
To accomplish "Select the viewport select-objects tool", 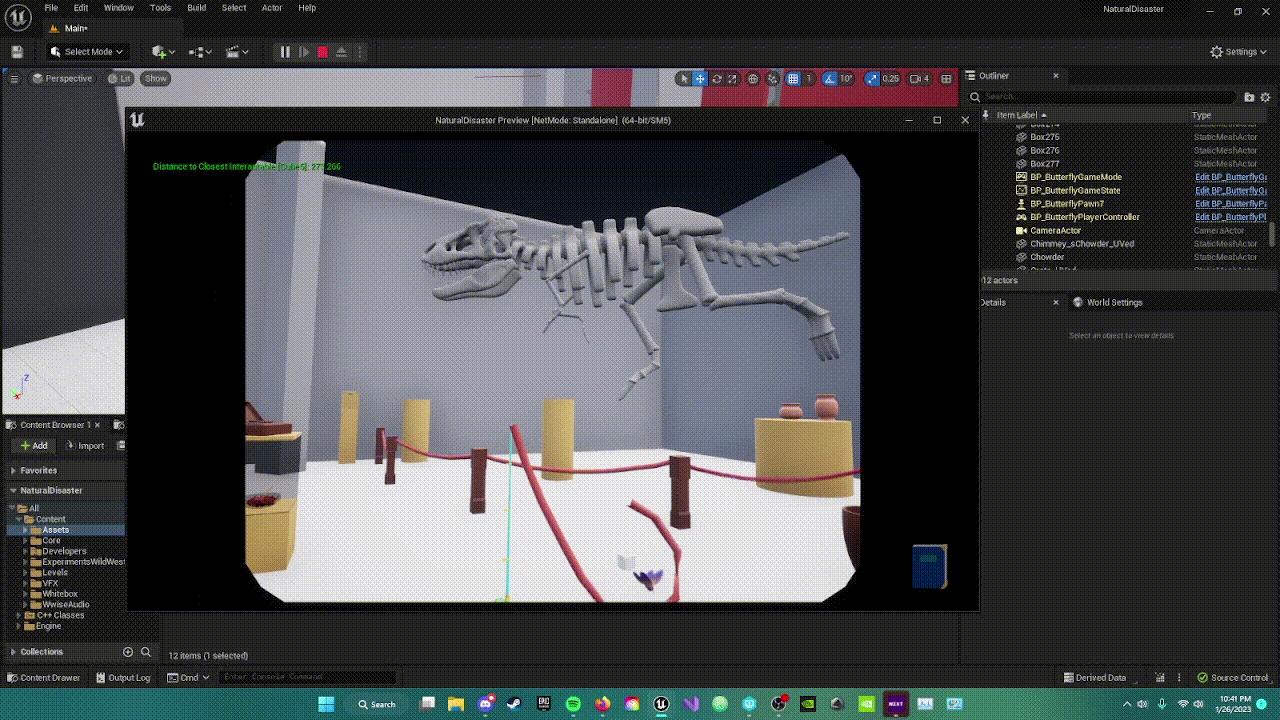I will (x=684, y=78).
